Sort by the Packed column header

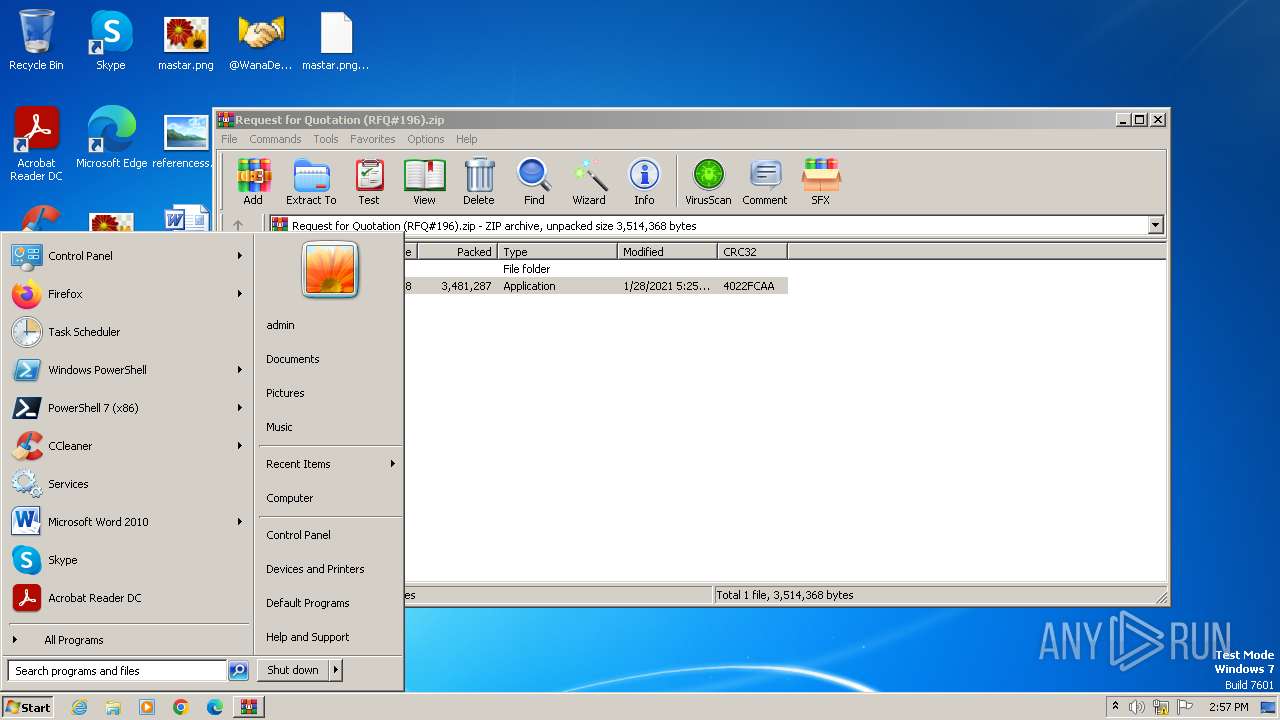457,252
